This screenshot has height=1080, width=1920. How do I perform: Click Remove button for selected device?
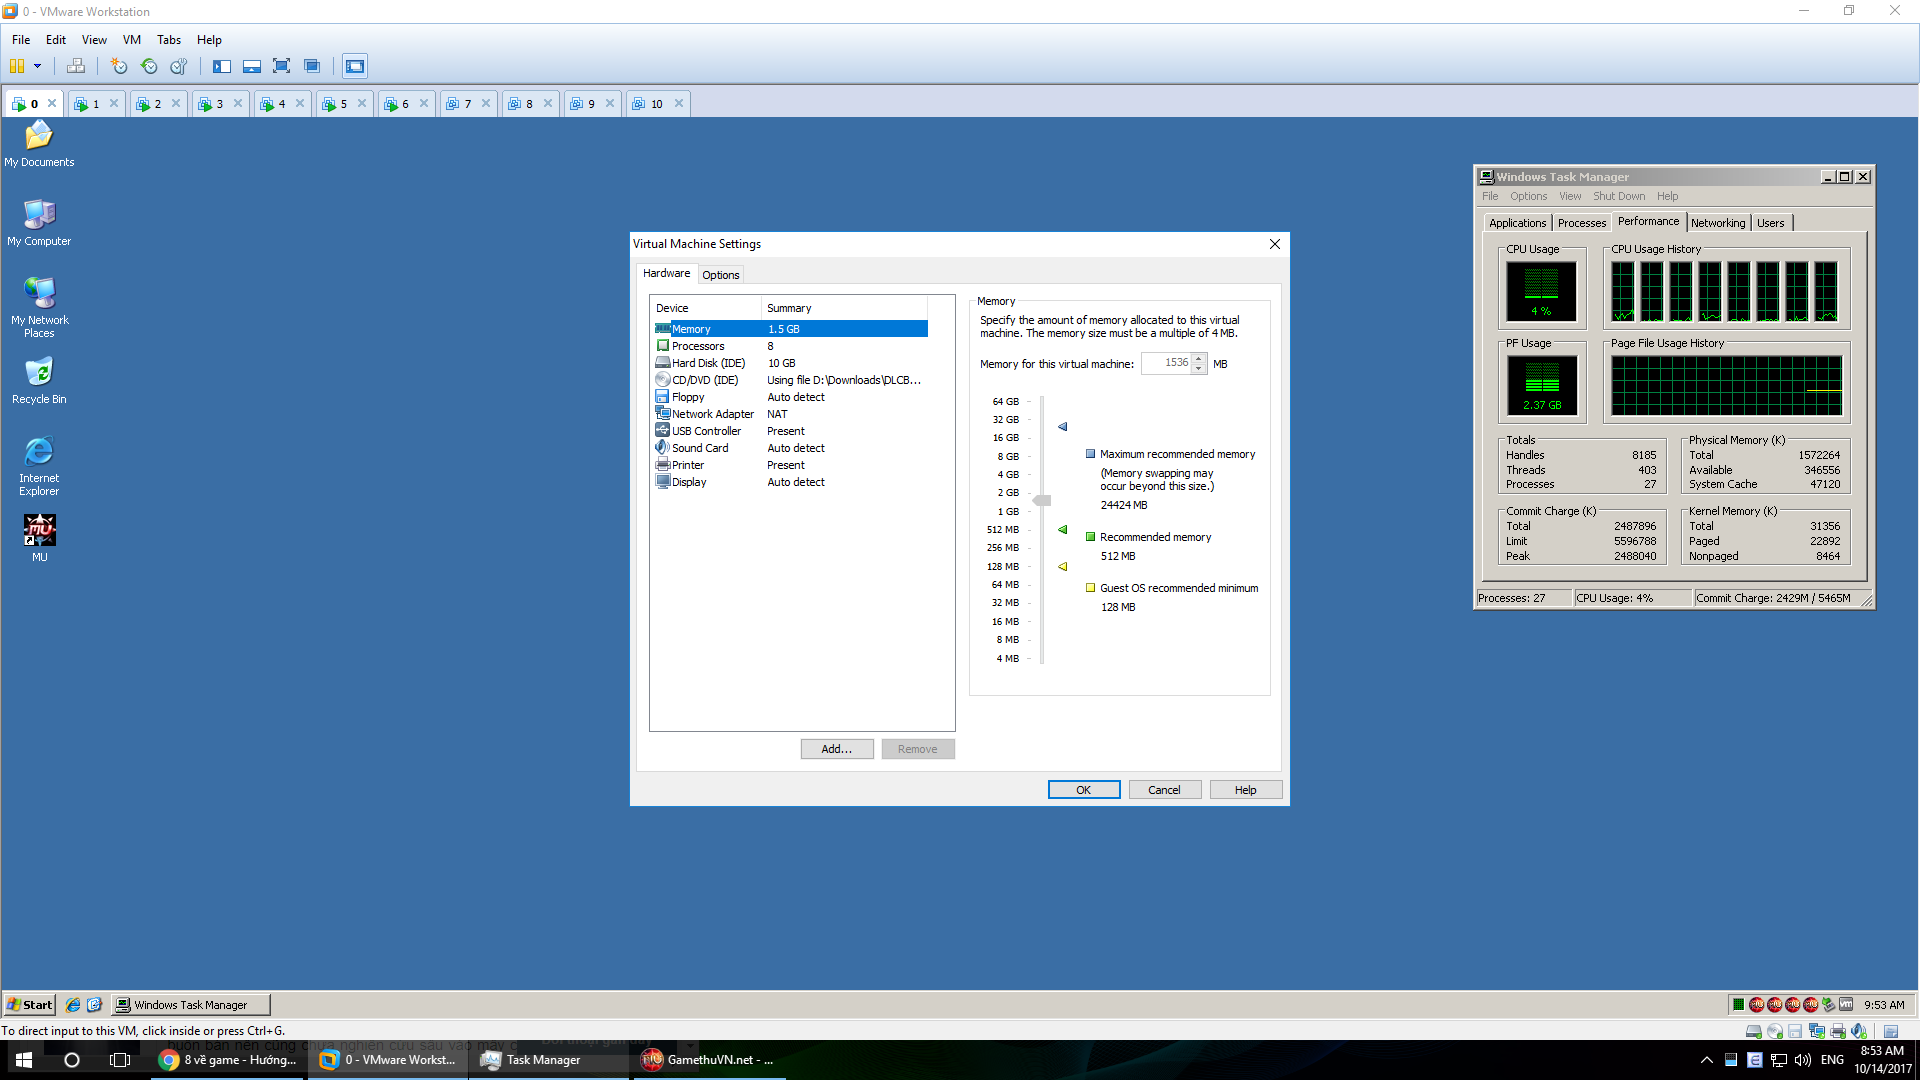click(x=918, y=748)
